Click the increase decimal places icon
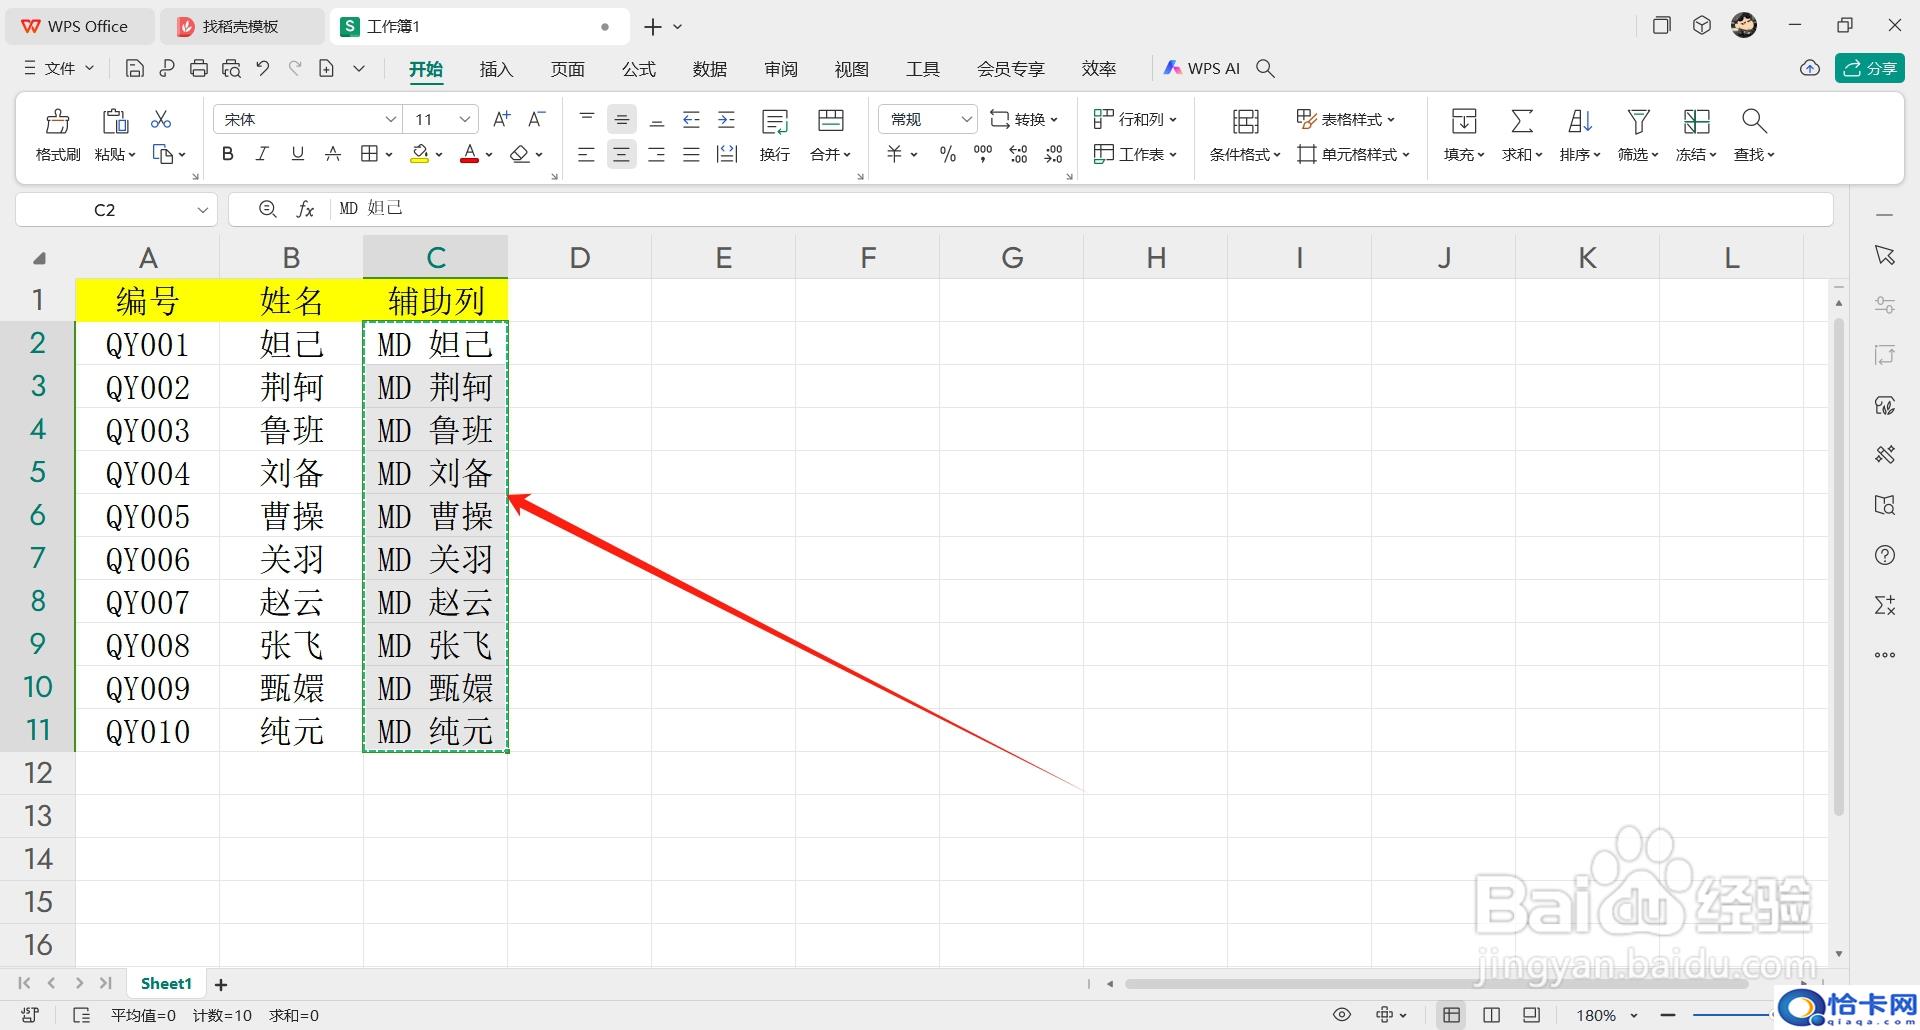This screenshot has height=1030, width=1920. (1018, 154)
